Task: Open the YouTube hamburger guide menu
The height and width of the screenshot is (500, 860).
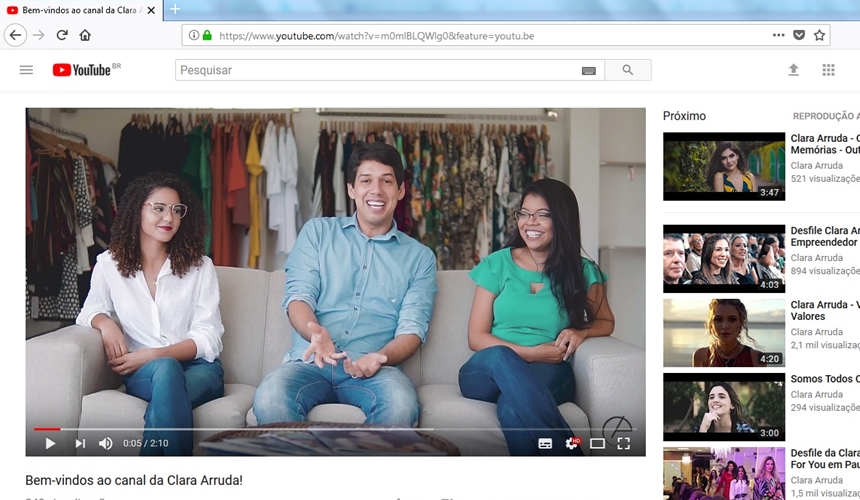Action: (x=26, y=70)
